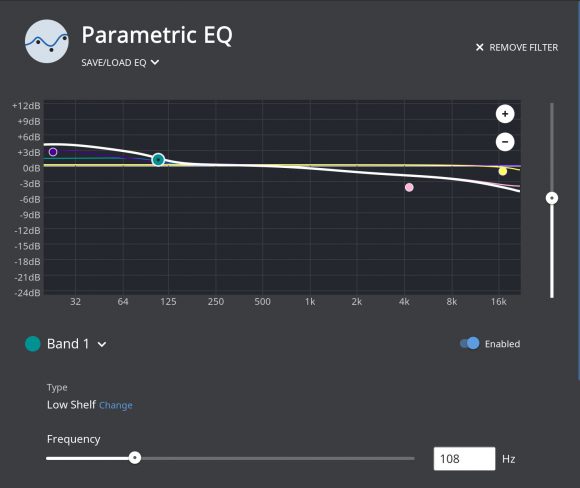
Task: Open the SAVE/LOAD EQ dropdown
Action: pos(120,63)
